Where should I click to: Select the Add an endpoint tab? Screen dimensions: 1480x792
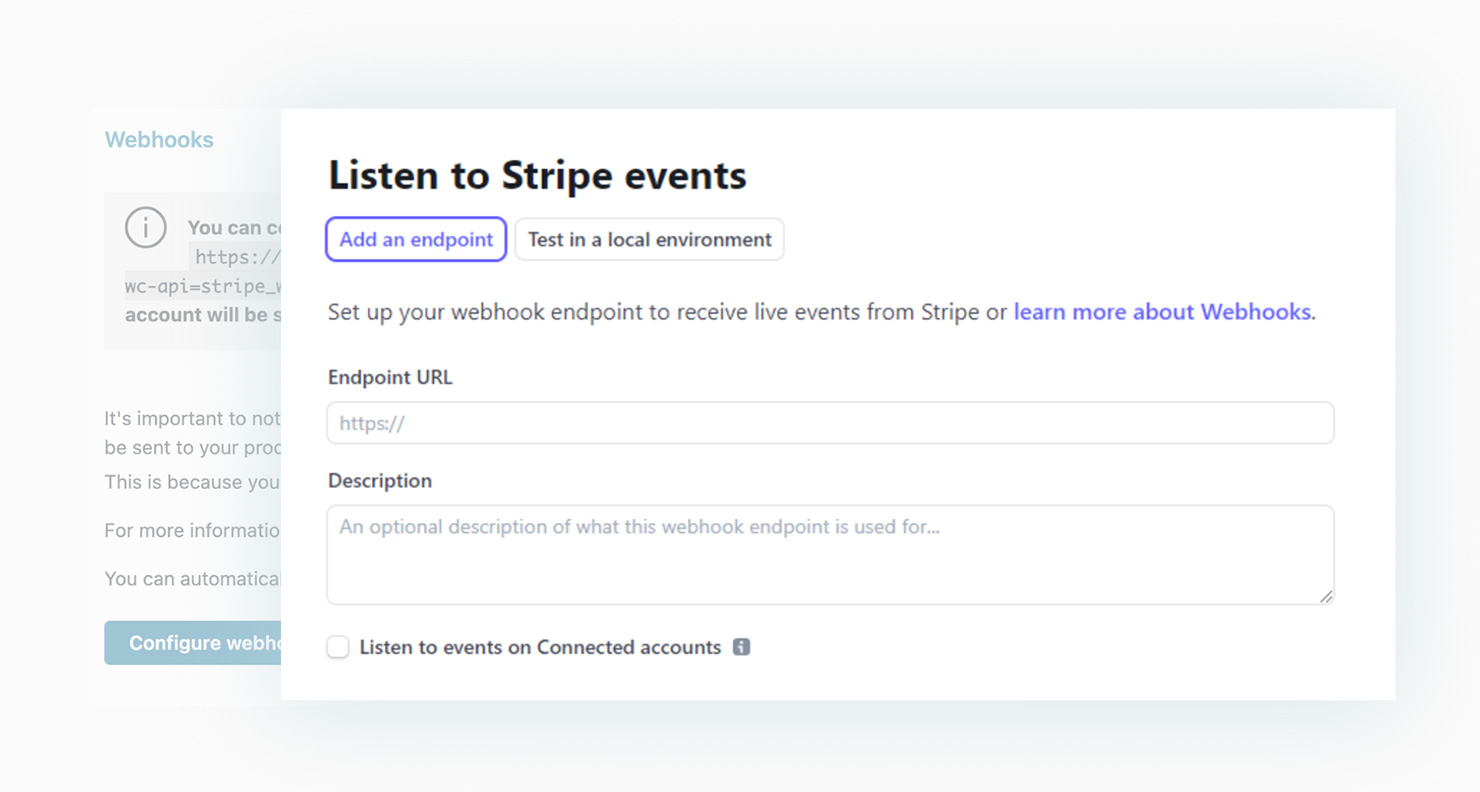(x=416, y=240)
